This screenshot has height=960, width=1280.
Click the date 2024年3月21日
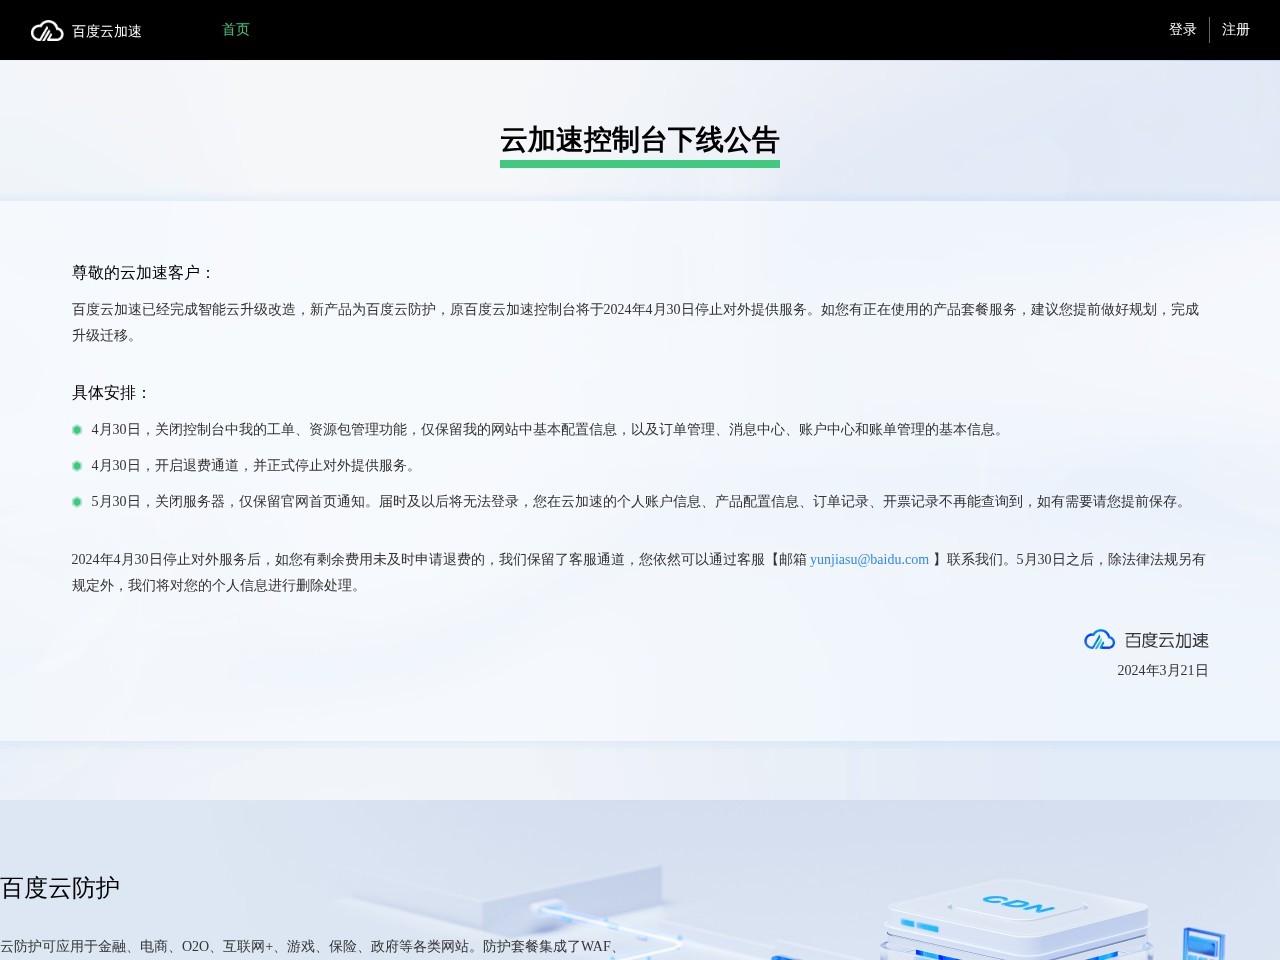[x=1162, y=670]
